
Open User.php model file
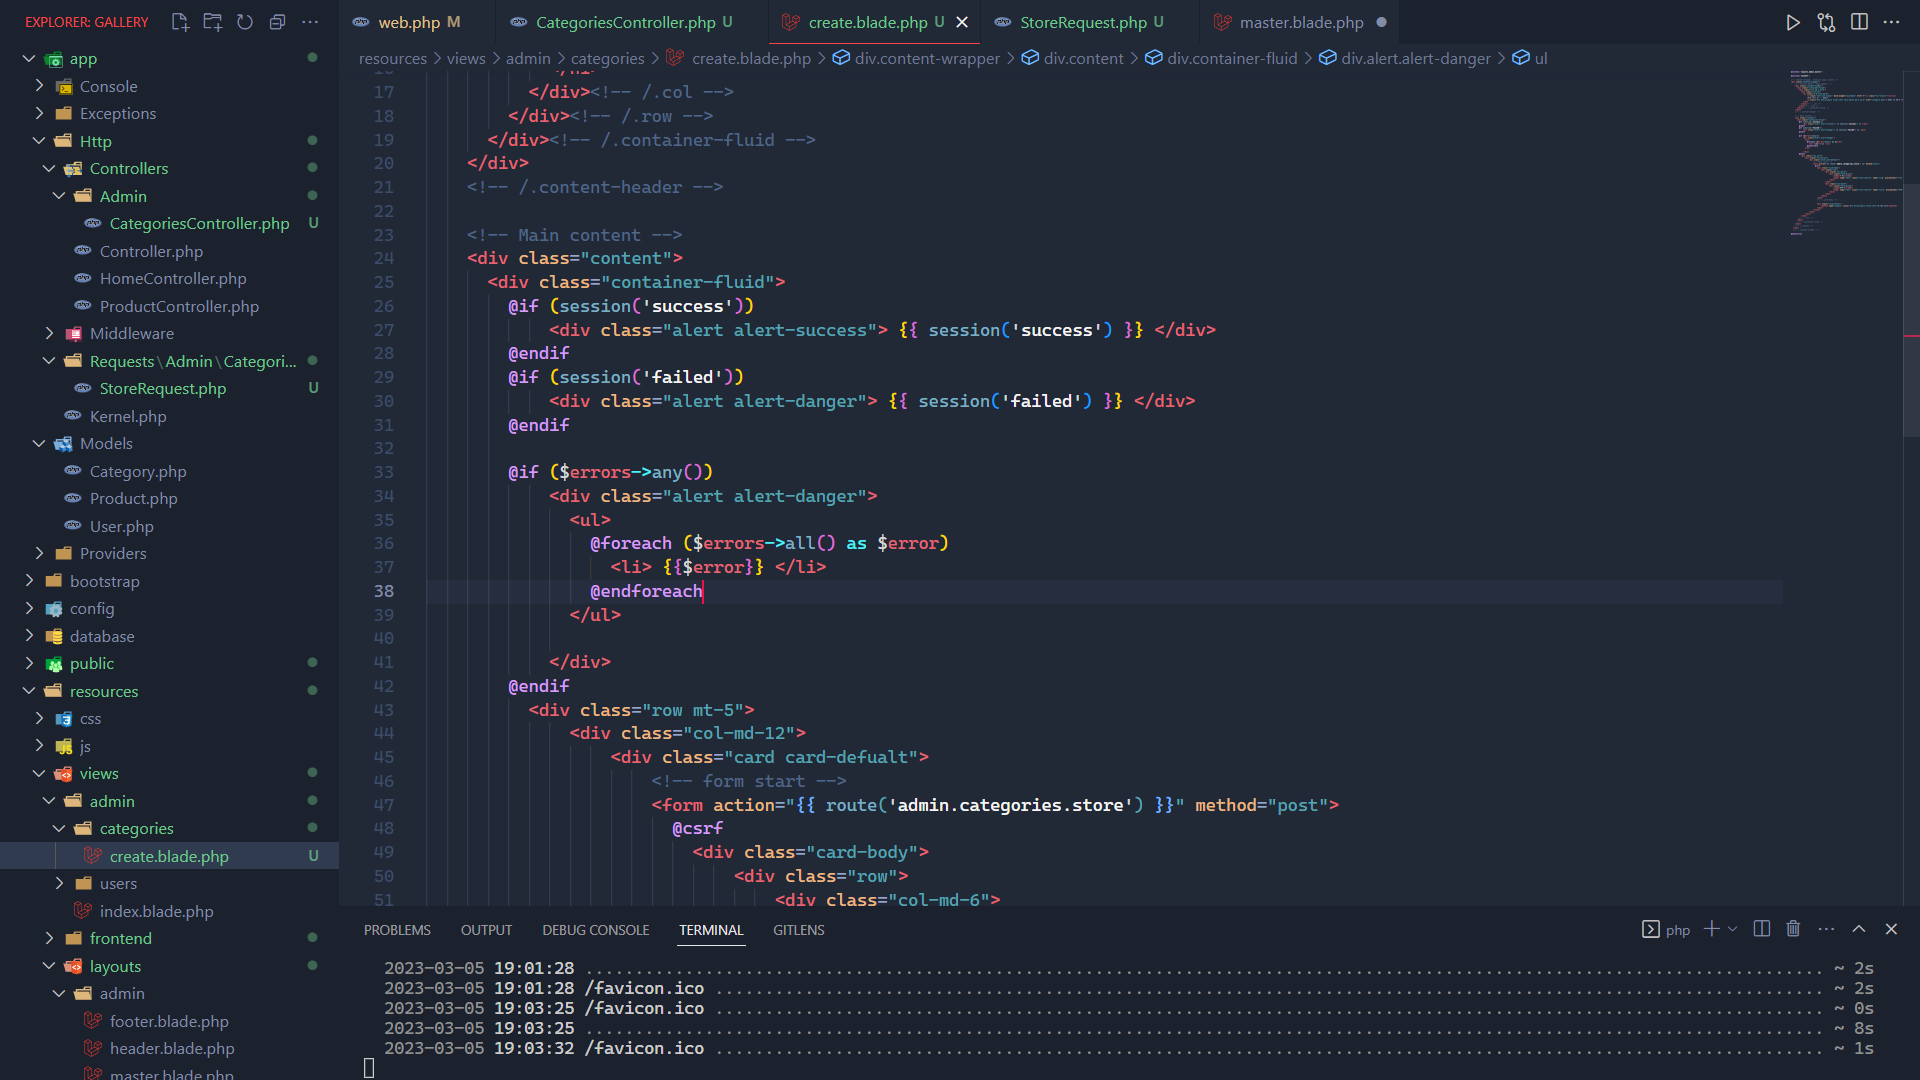[122, 527]
